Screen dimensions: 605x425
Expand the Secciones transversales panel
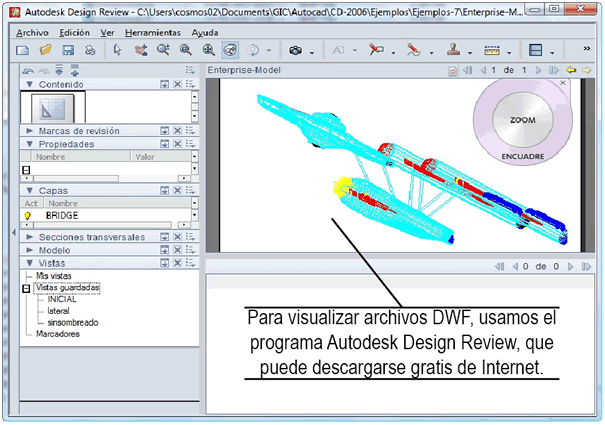coord(31,237)
